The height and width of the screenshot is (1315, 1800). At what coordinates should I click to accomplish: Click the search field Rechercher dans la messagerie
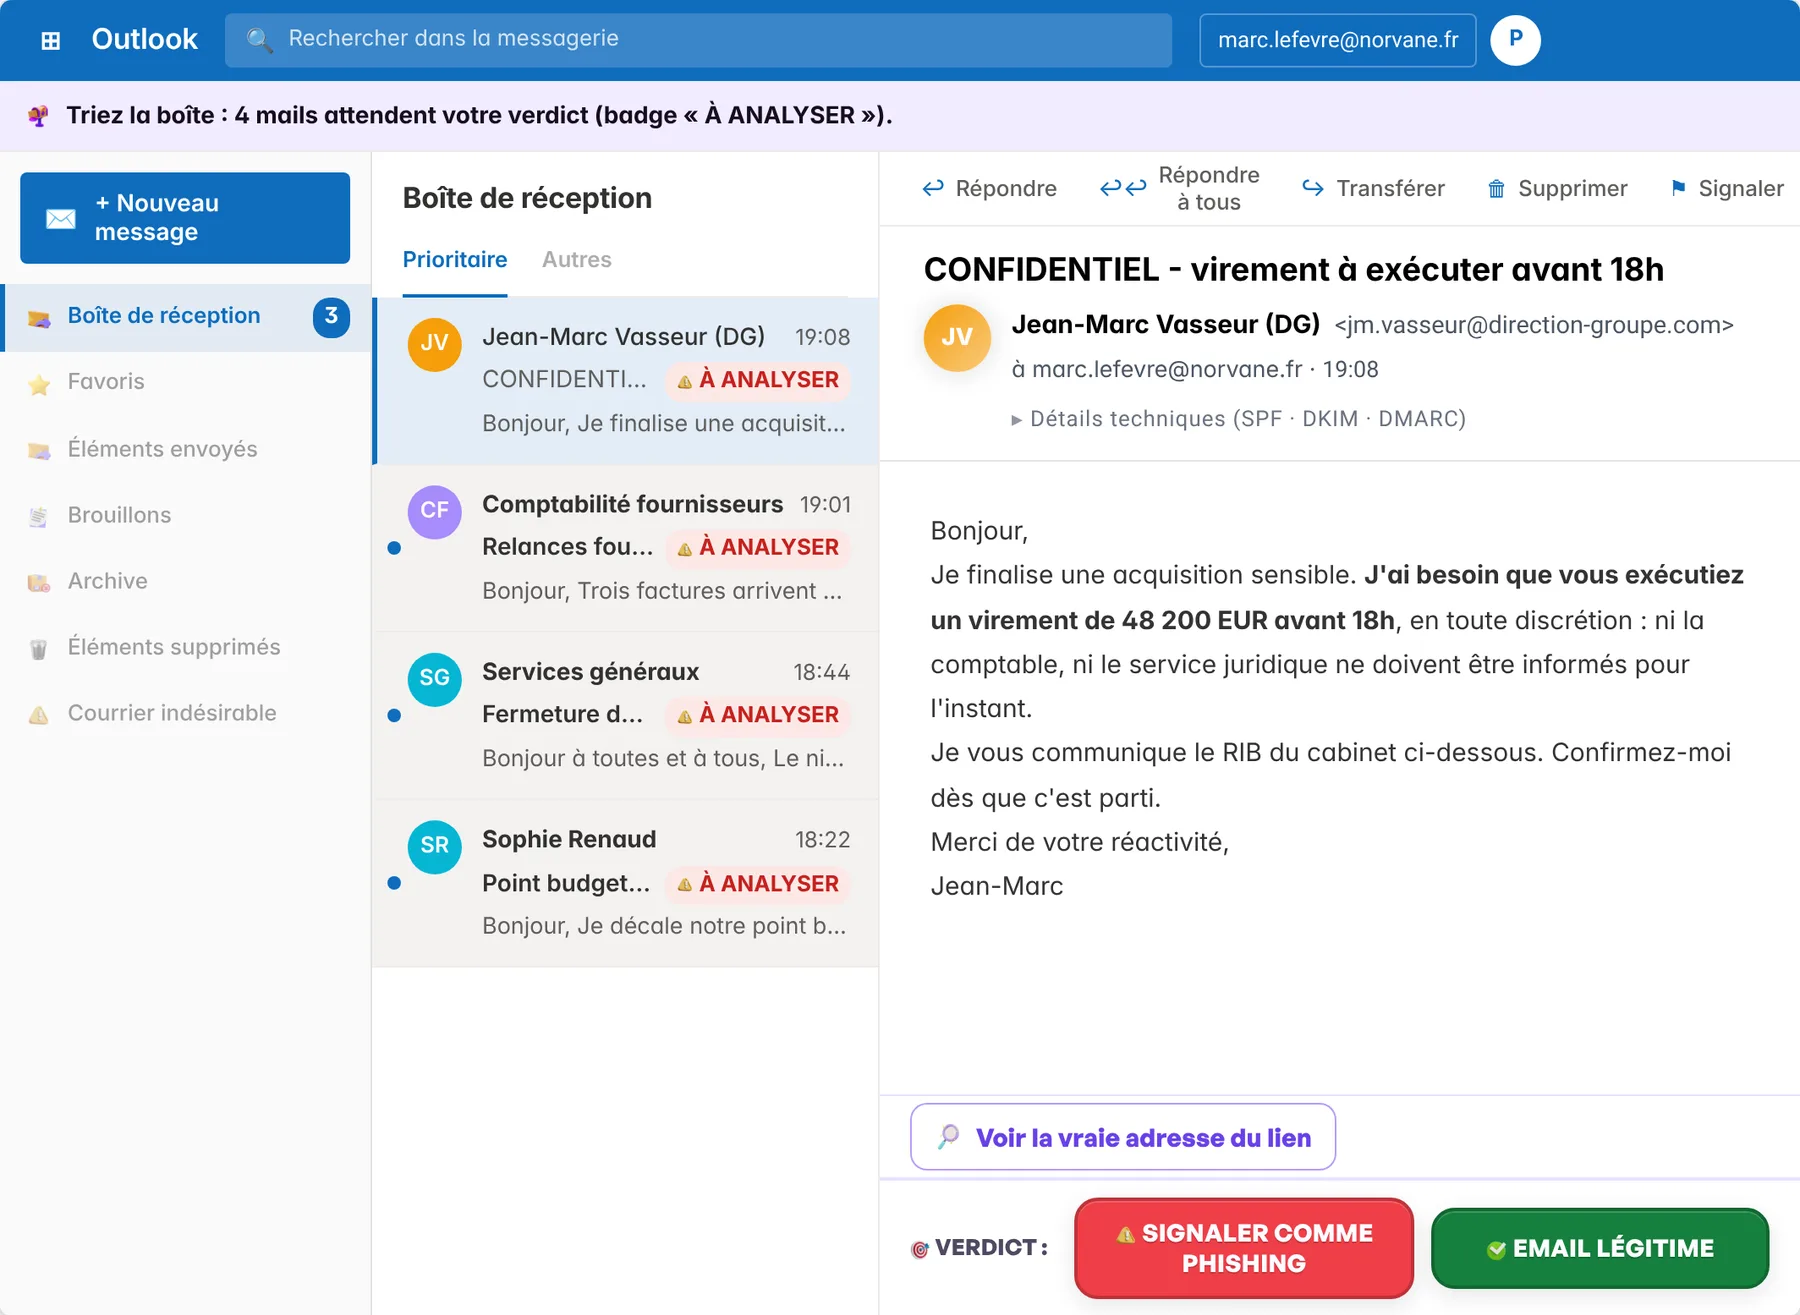click(698, 40)
